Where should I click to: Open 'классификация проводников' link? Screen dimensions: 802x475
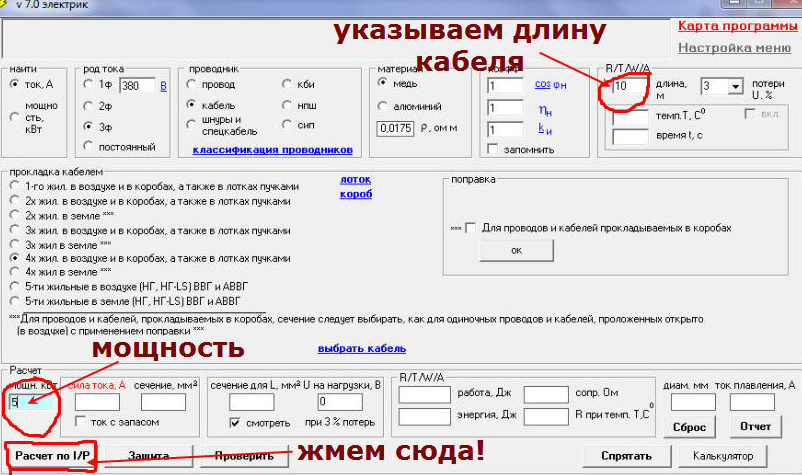tap(273, 150)
